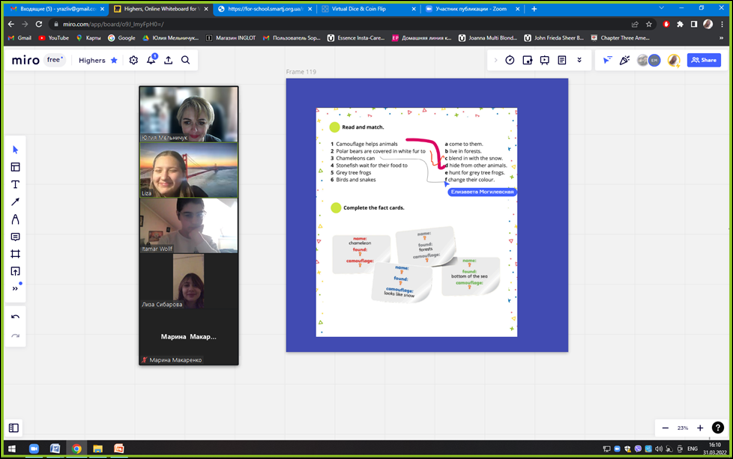
Task: Open the Upload tool in left toolbar
Action: [15, 271]
